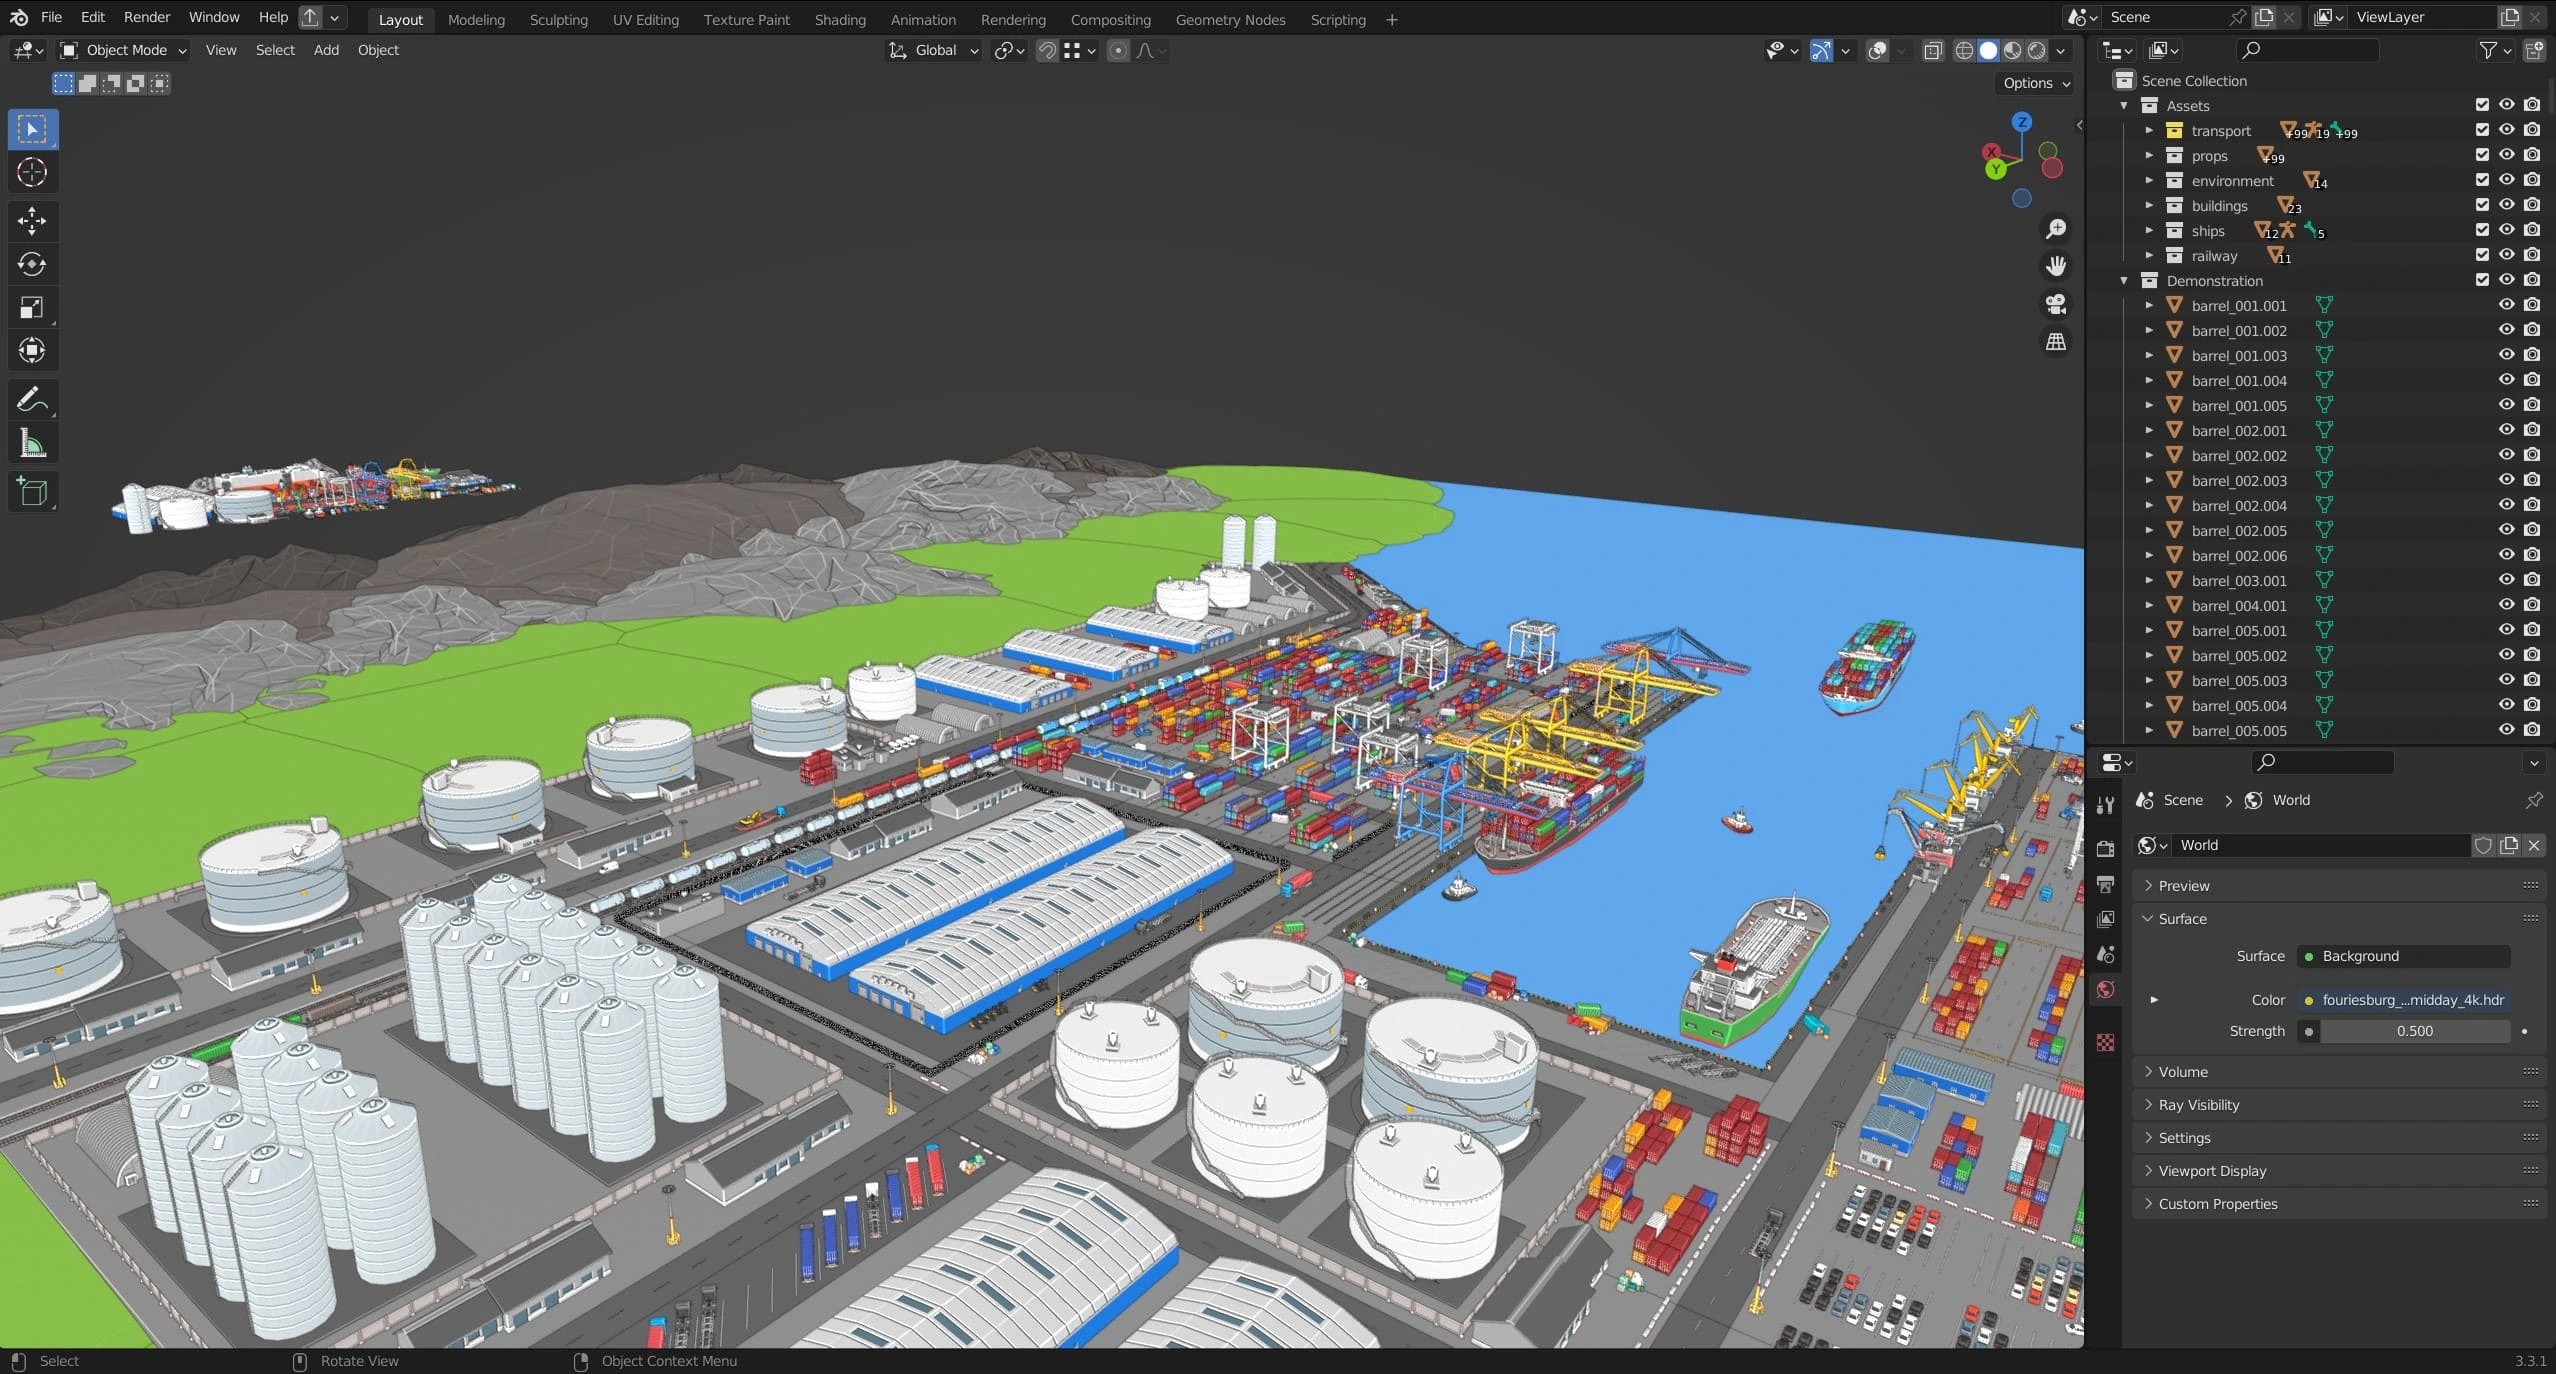Hide barrel_001.003 with its eye icon
The height and width of the screenshot is (1374, 2556).
(x=2506, y=355)
